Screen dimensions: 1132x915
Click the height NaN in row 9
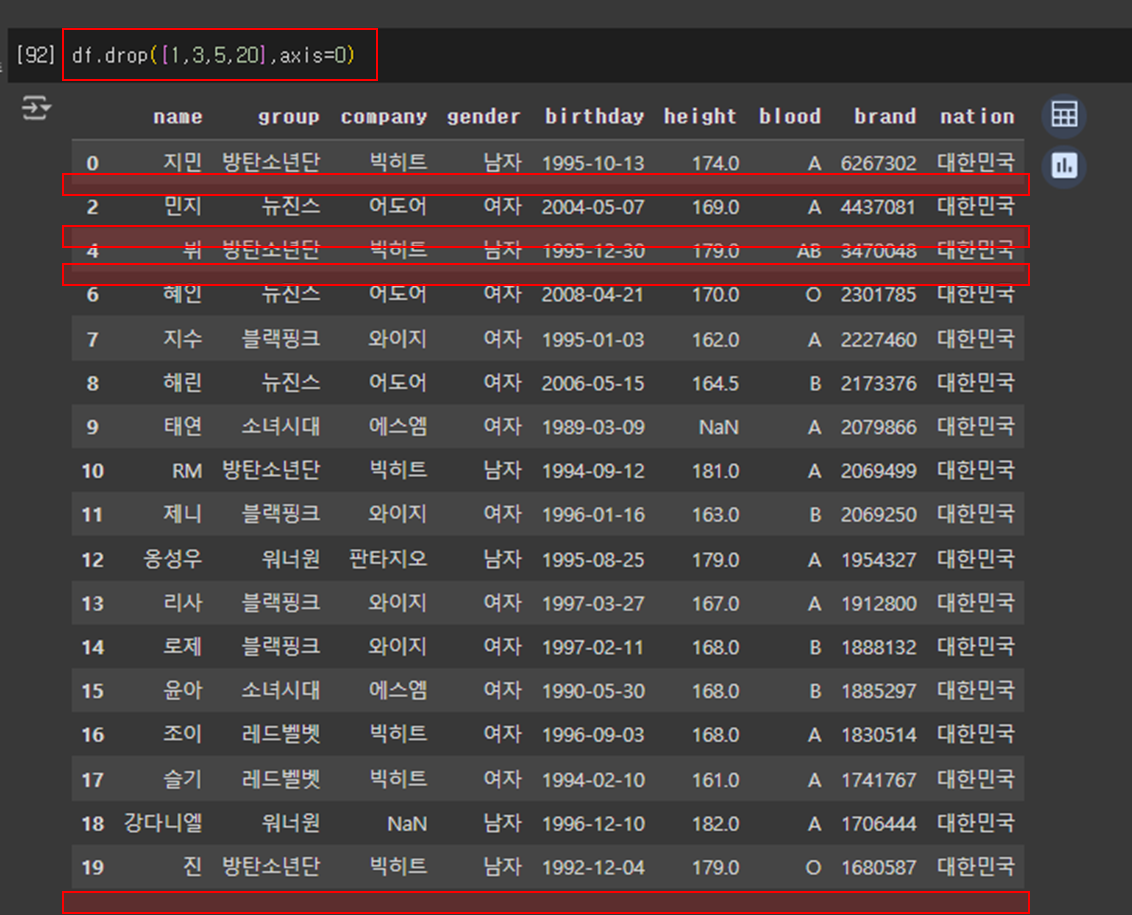point(718,428)
